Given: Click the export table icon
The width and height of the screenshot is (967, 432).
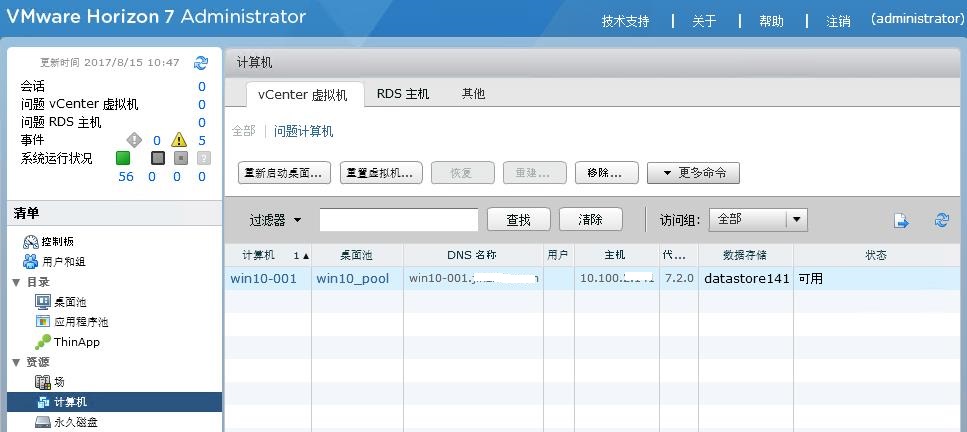Looking at the screenshot, I should [902, 220].
